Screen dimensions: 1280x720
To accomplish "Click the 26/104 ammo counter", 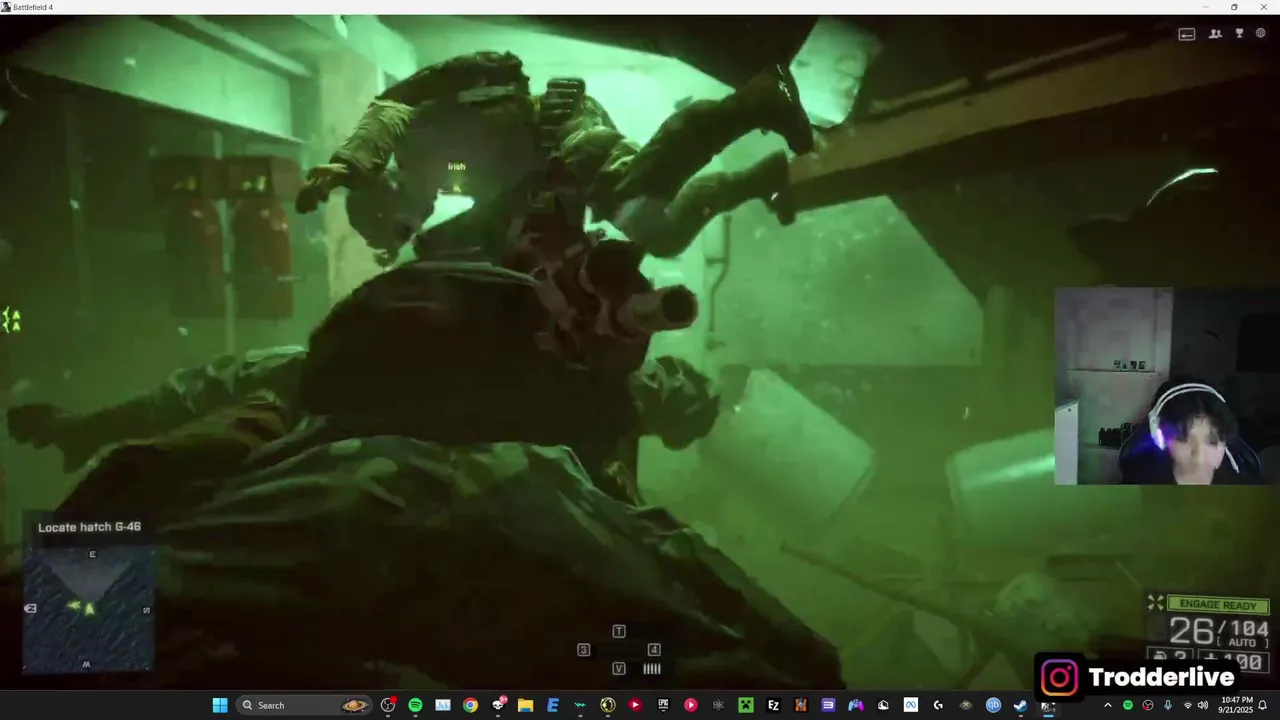I will (1218, 631).
